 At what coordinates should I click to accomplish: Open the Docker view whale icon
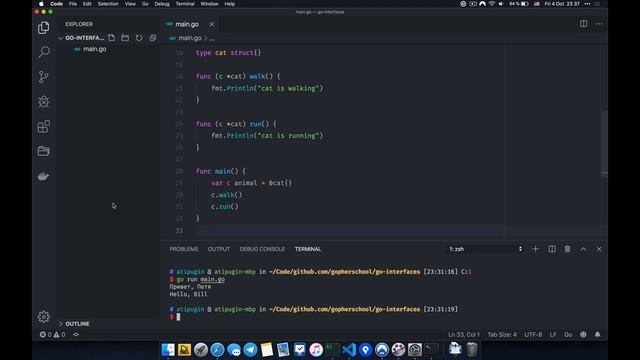click(x=44, y=176)
